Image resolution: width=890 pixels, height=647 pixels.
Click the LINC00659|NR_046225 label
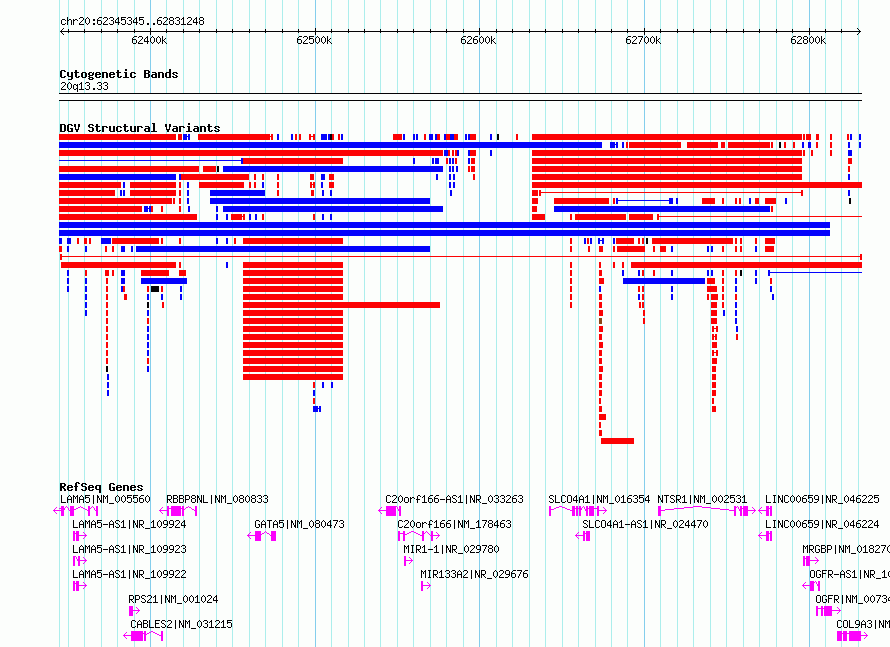[822, 499]
